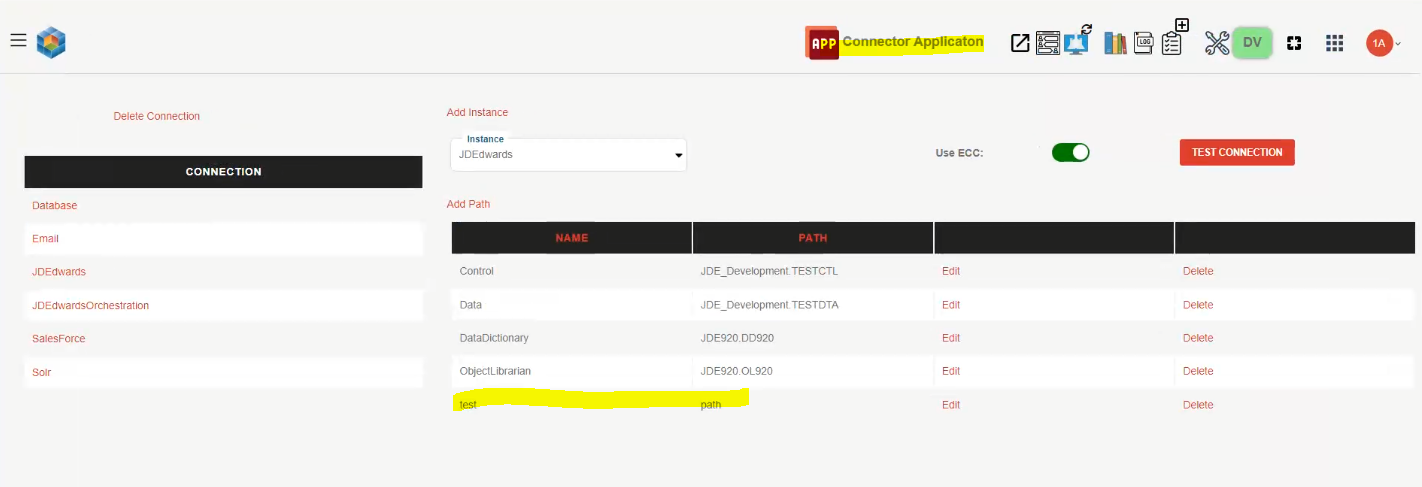Toggle the Use ECC switch
The image size is (1422, 487).
coord(1070,153)
